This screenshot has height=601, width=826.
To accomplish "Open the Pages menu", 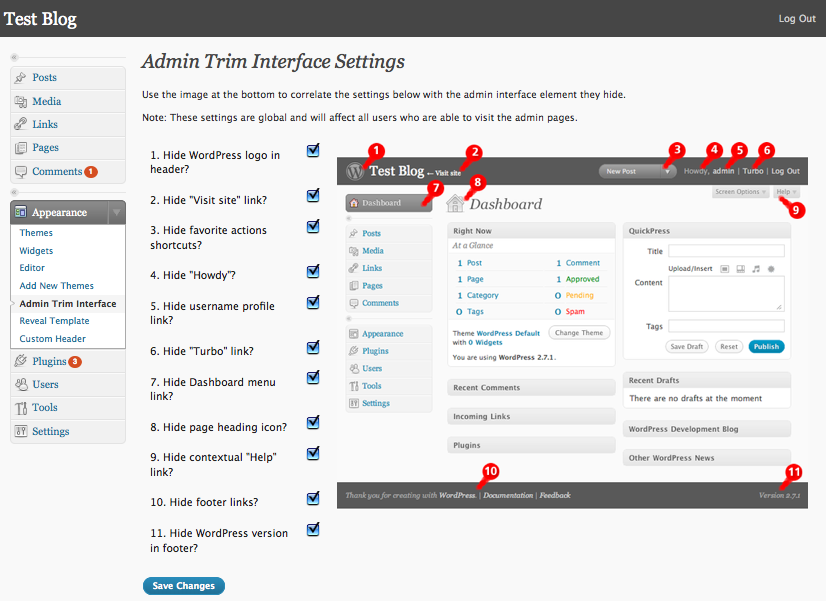I will [x=45, y=147].
